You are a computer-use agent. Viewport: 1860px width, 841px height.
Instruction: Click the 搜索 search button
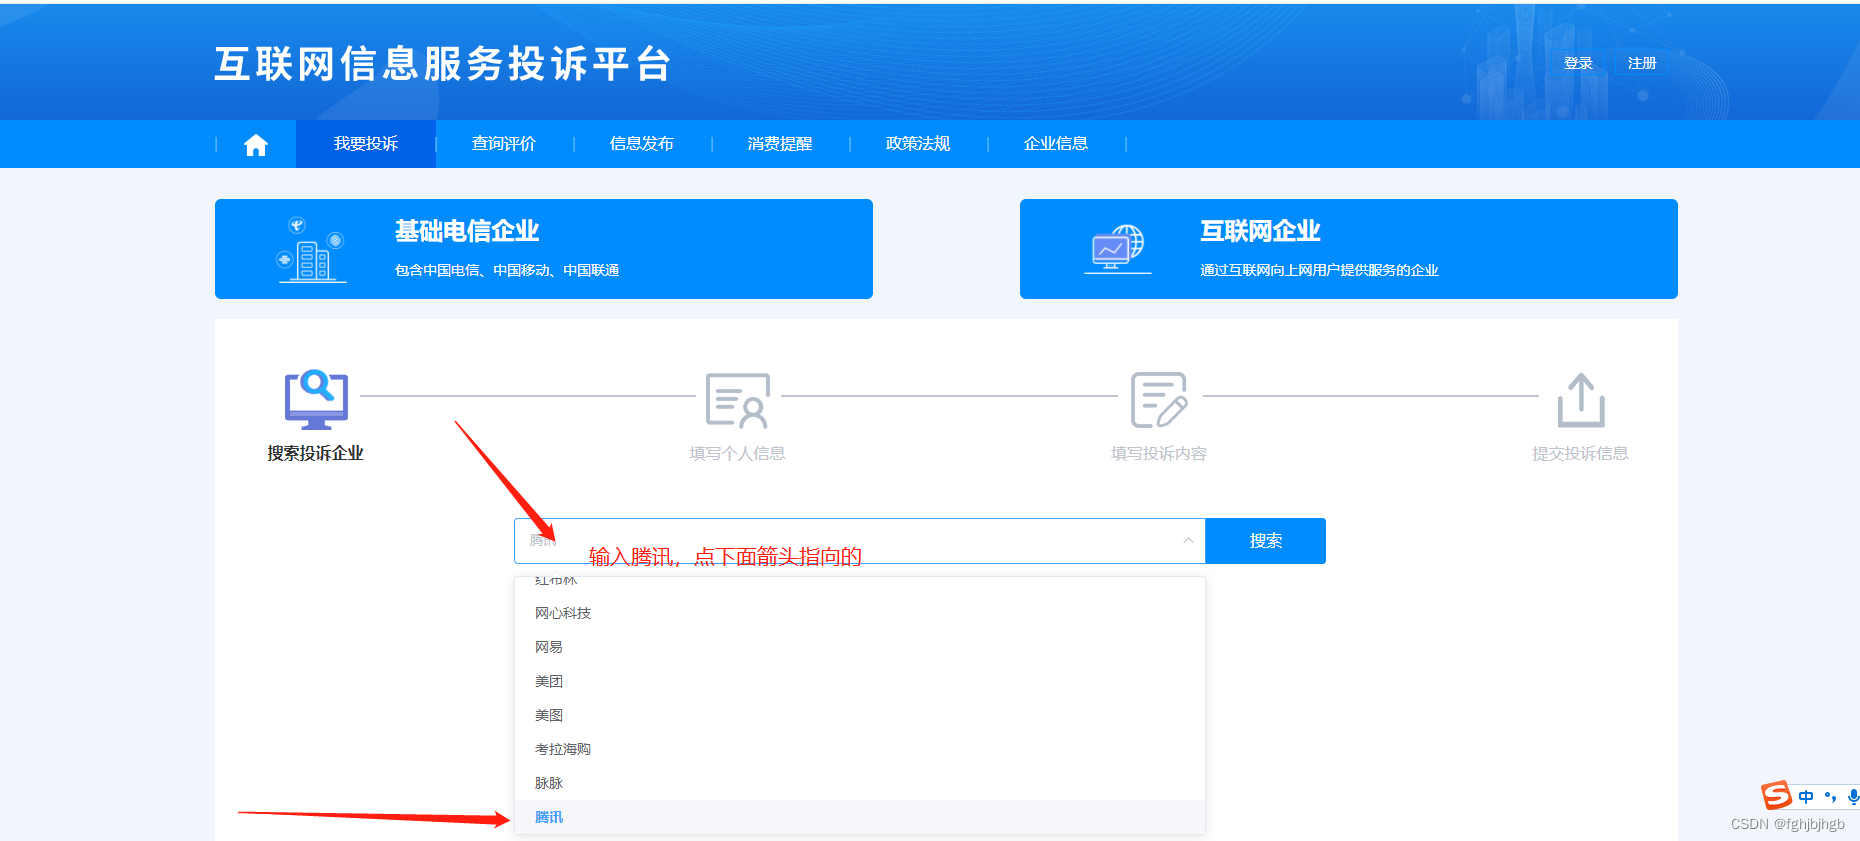[x=1266, y=541]
